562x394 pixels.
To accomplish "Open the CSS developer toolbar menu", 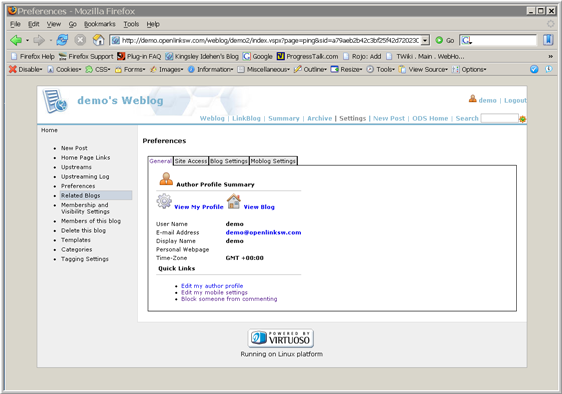I will pos(97,69).
